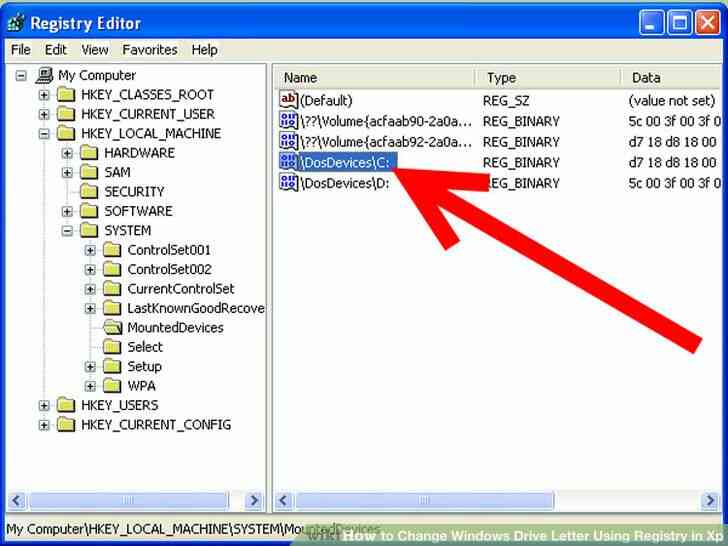Expand the ControlSet002 key
This screenshot has height=546, width=728.
91,270
